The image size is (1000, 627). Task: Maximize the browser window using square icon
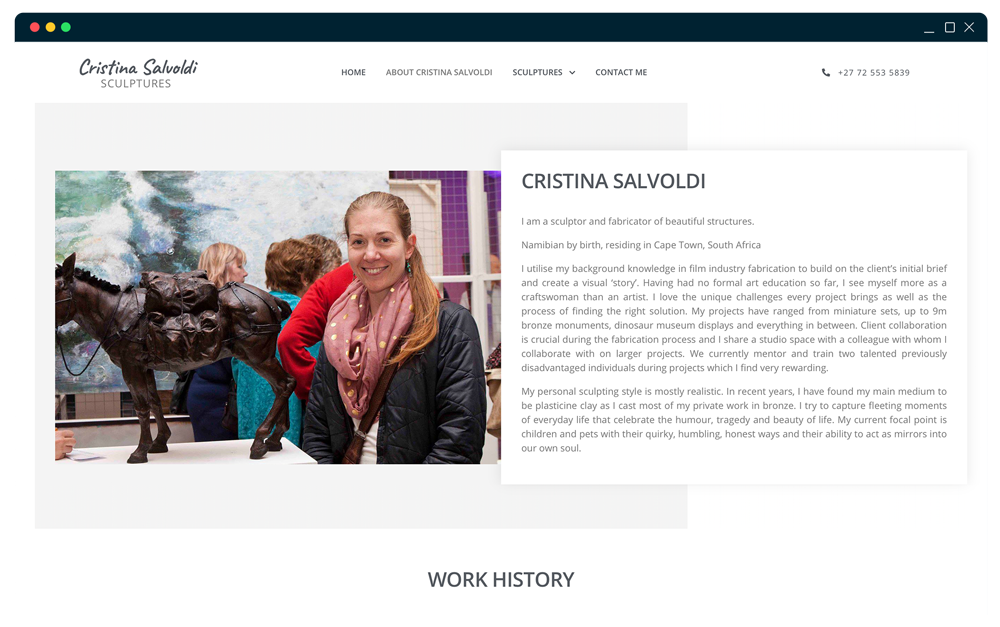pyautogui.click(x=950, y=27)
